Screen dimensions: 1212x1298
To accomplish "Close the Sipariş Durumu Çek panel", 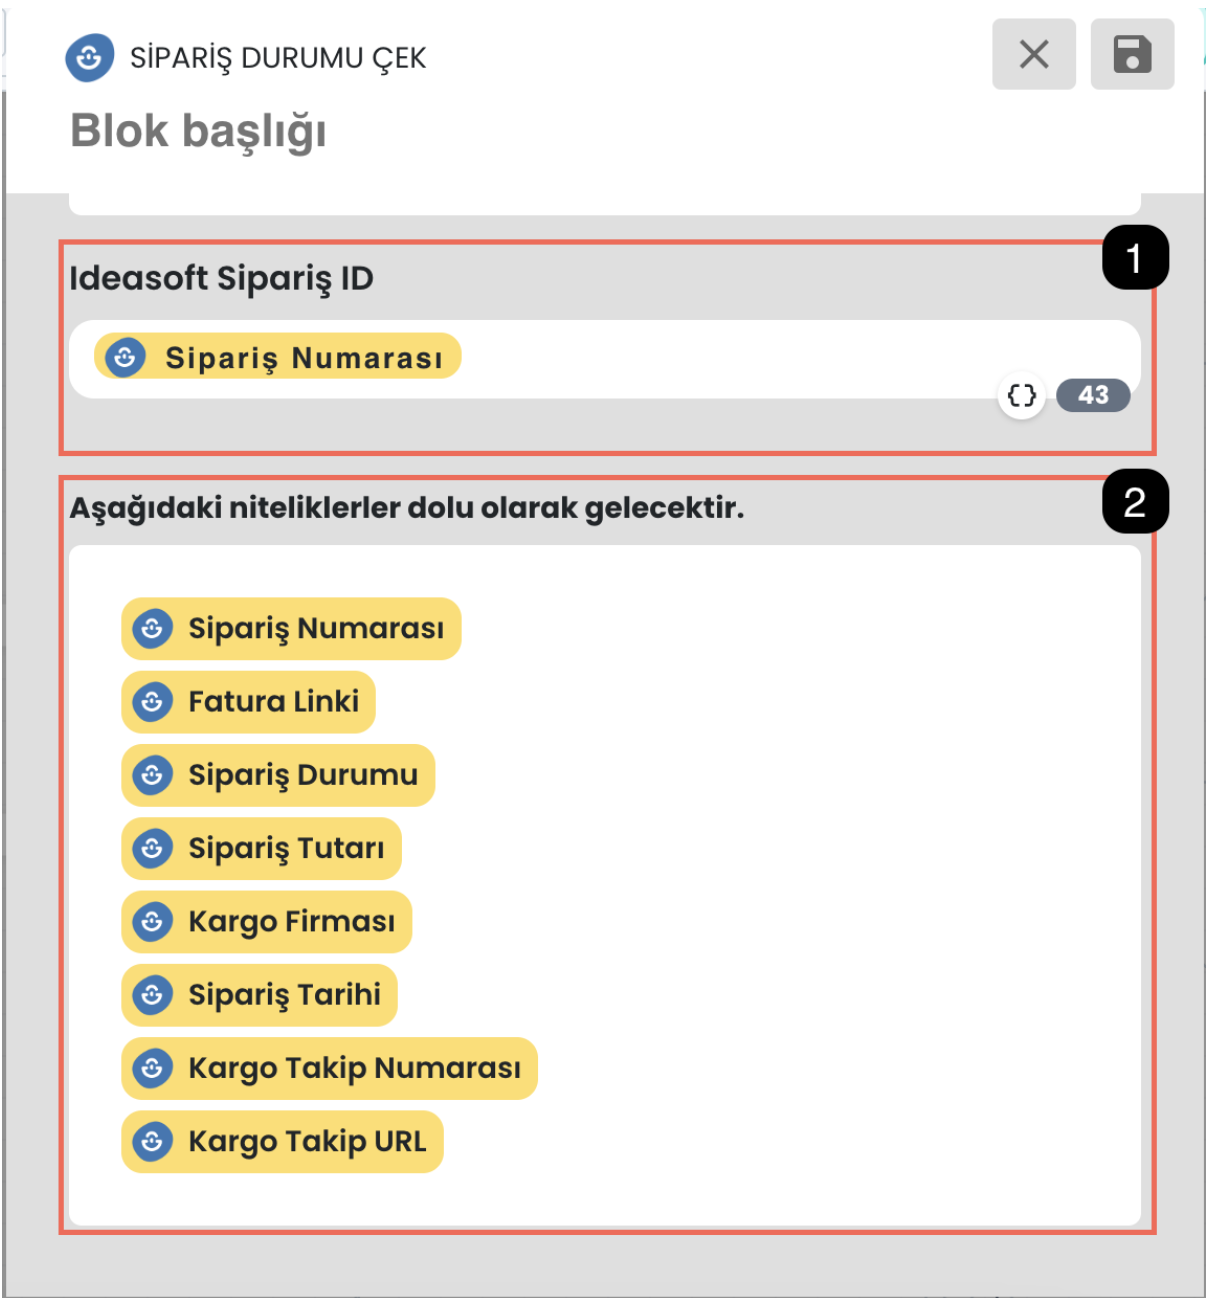I will tap(1034, 54).
